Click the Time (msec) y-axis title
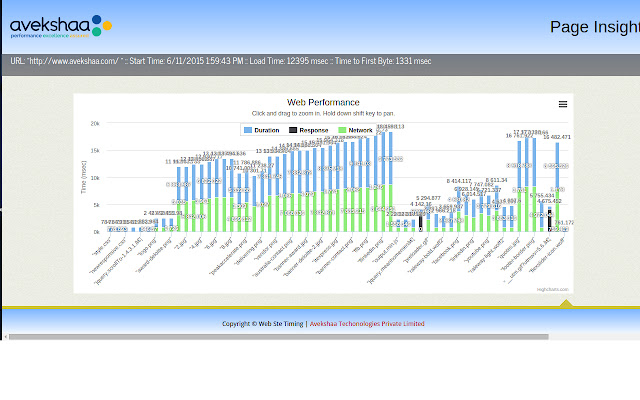640x400 pixels. 84,178
